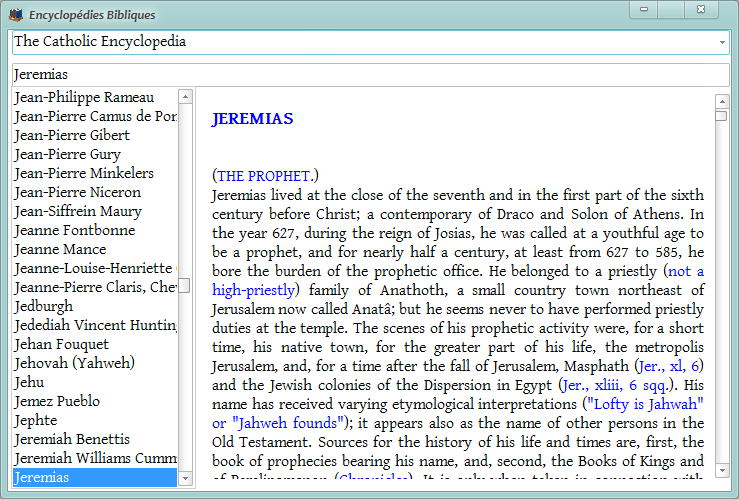Open the 'Jeremiah Williams Cumm' entry

pyautogui.click(x=96, y=458)
